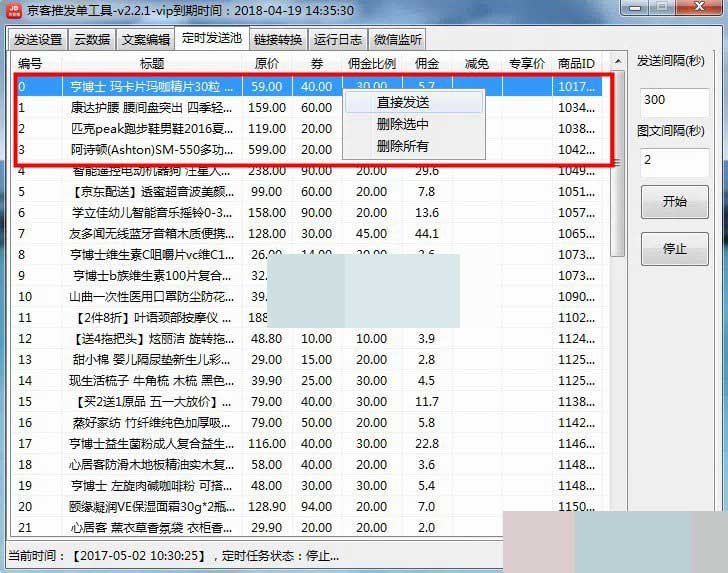Click the 原价 column header
728x573 pixels.
pos(267,63)
